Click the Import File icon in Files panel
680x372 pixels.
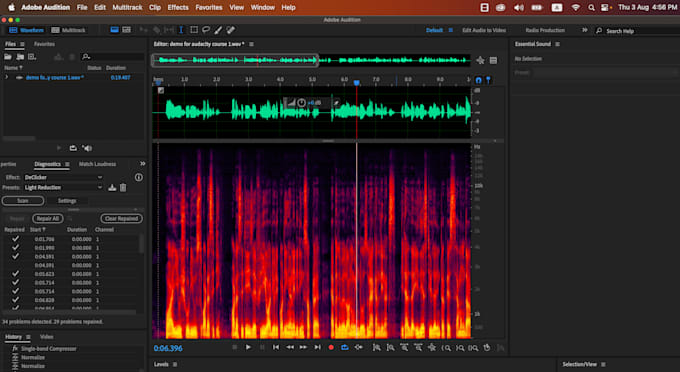pyautogui.click(x=20, y=57)
